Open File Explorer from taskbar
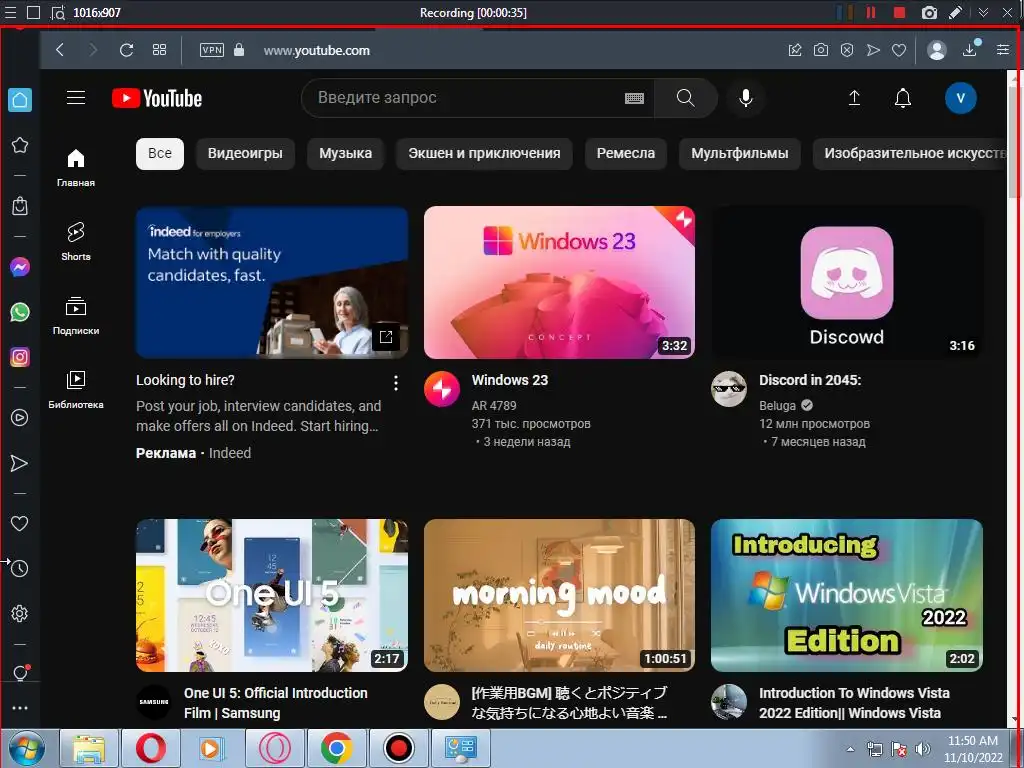 pyautogui.click(x=89, y=748)
